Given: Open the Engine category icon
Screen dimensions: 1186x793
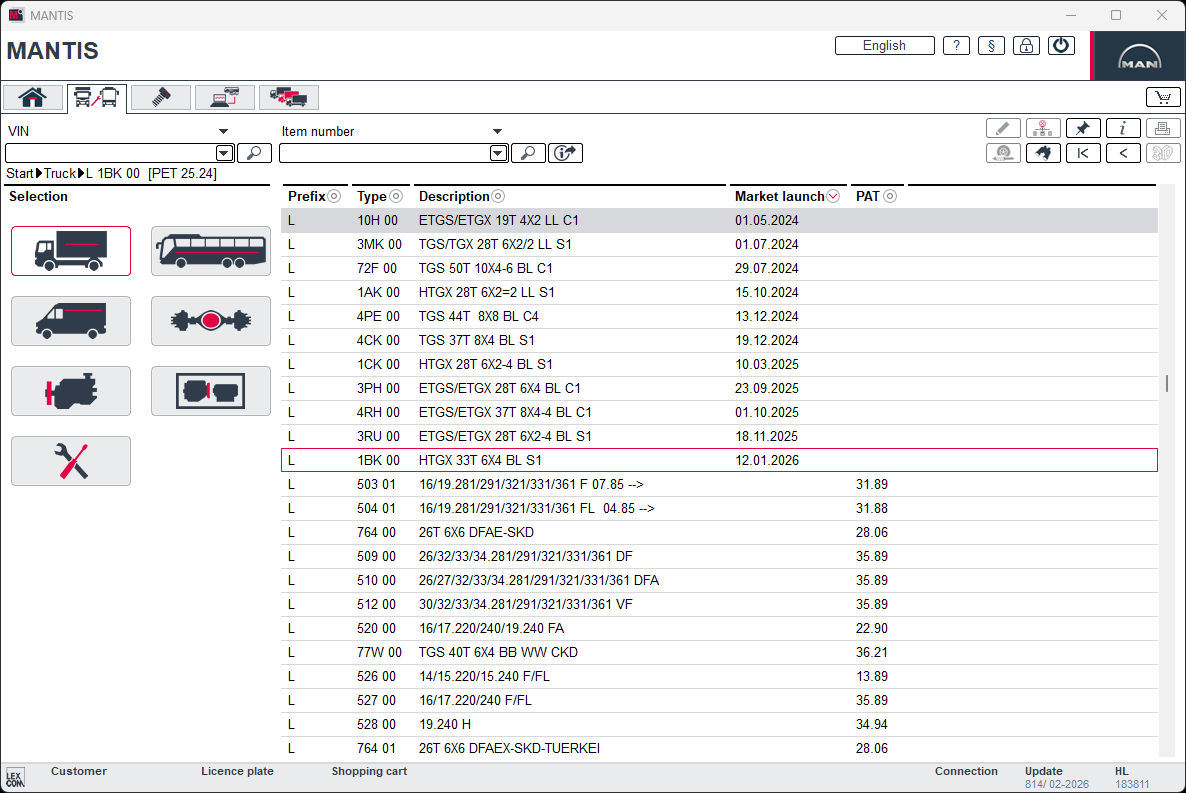Looking at the screenshot, I should pos(71,391).
